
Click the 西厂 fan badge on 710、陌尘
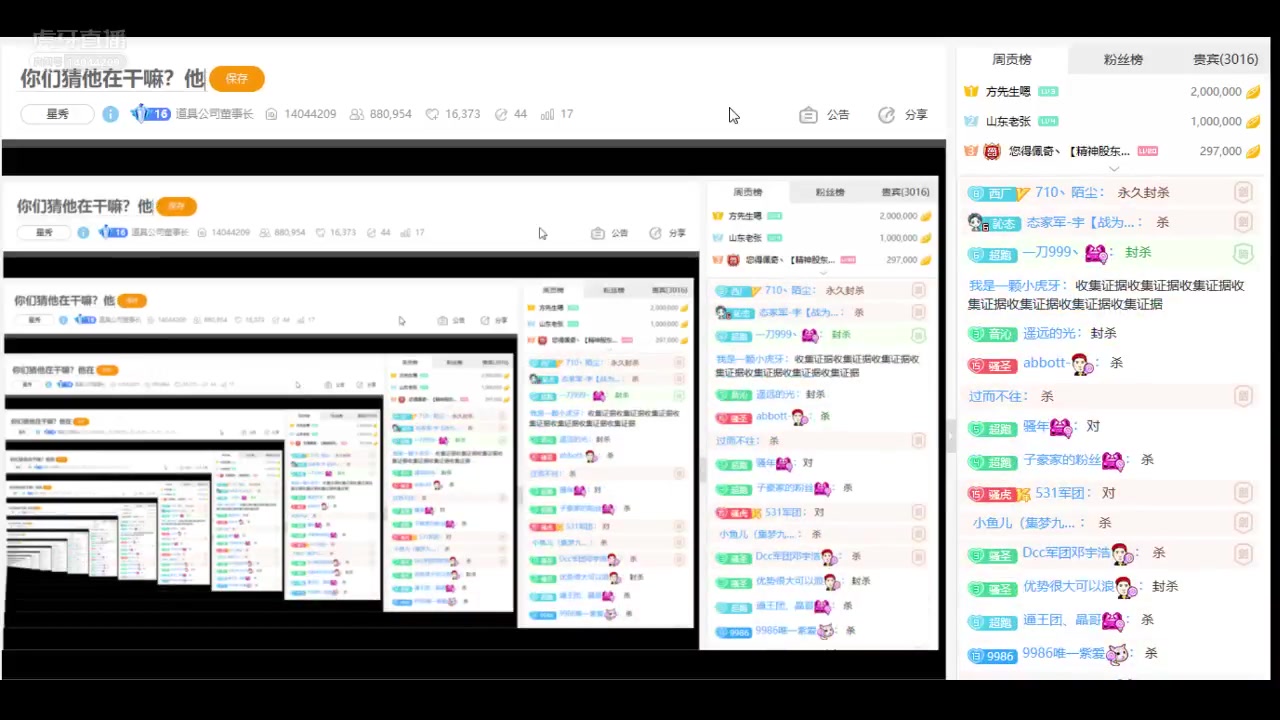tap(998, 193)
